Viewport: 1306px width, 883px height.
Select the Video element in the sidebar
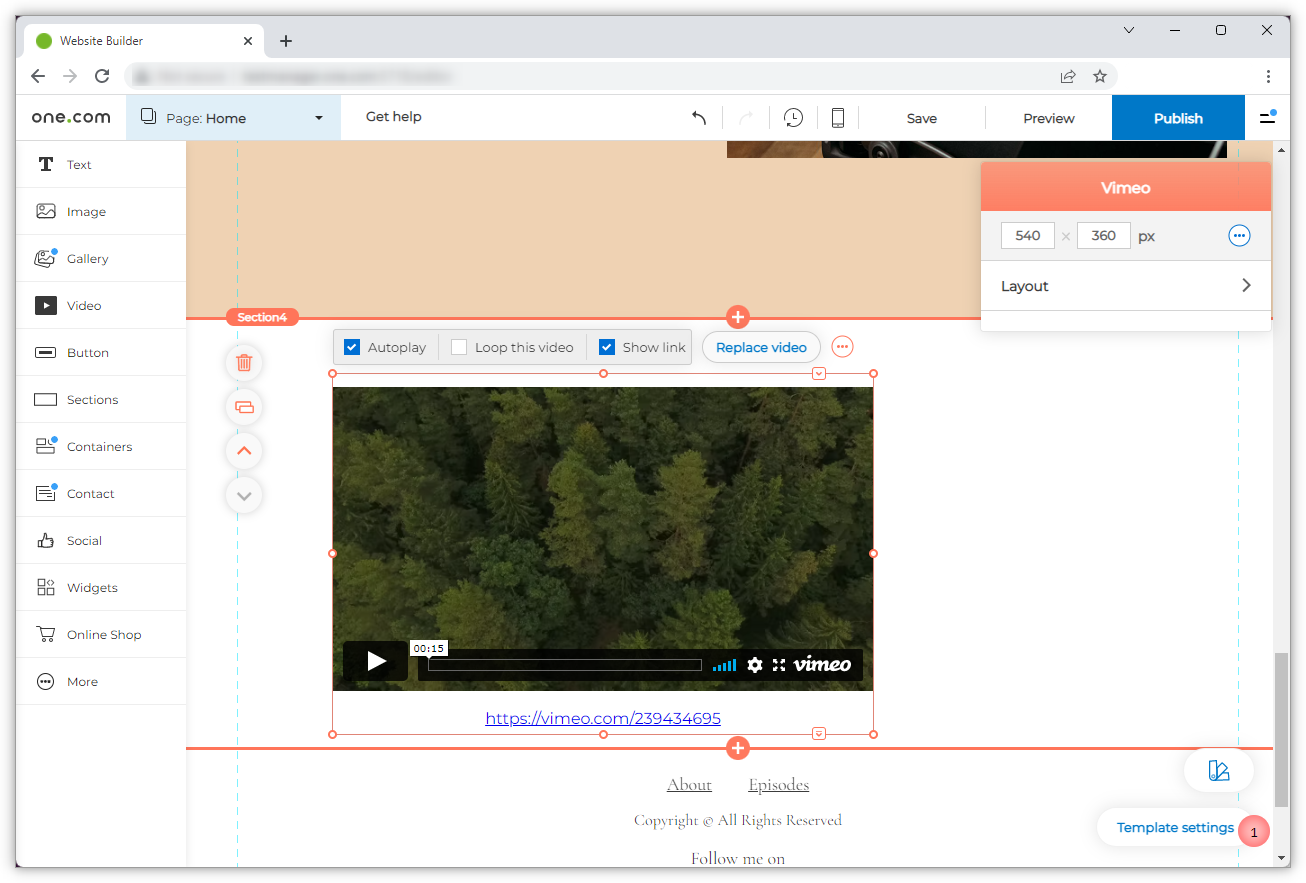[x=84, y=305]
